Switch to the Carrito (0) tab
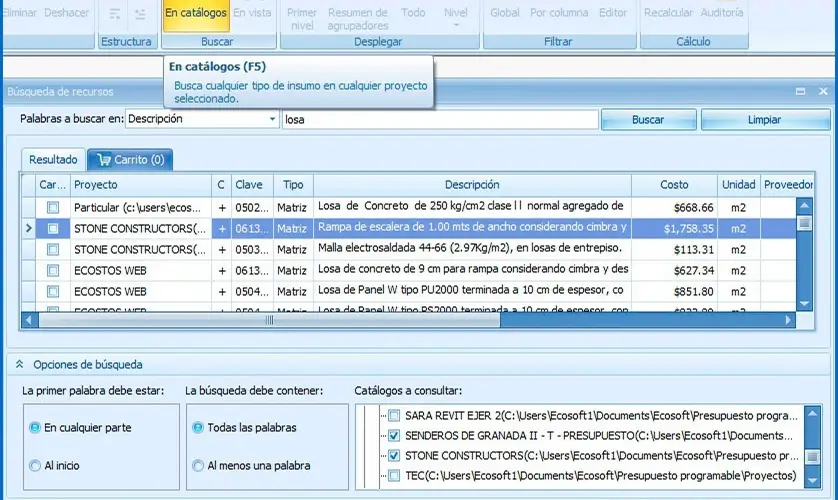 [x=130, y=160]
